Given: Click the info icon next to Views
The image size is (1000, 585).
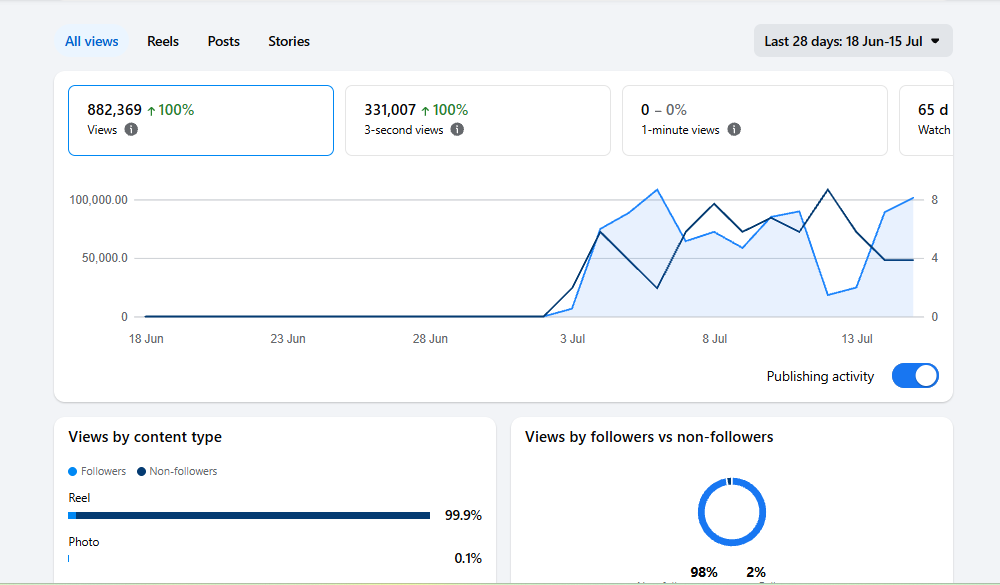Looking at the screenshot, I should coord(131,130).
